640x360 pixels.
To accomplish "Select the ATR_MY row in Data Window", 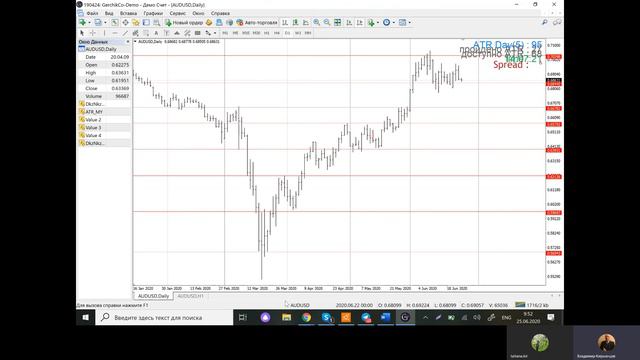I will [x=104, y=112].
